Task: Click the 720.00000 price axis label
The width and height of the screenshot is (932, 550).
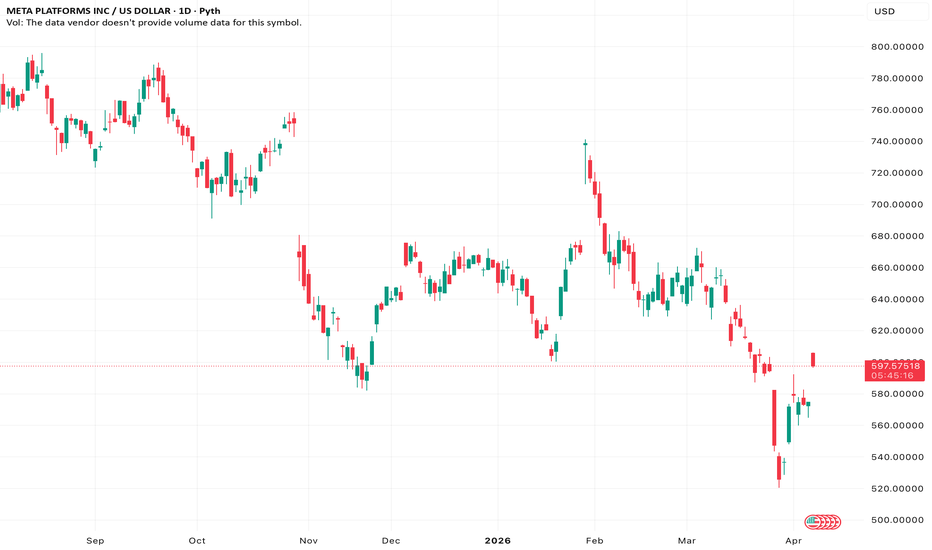Action: [x=897, y=172]
